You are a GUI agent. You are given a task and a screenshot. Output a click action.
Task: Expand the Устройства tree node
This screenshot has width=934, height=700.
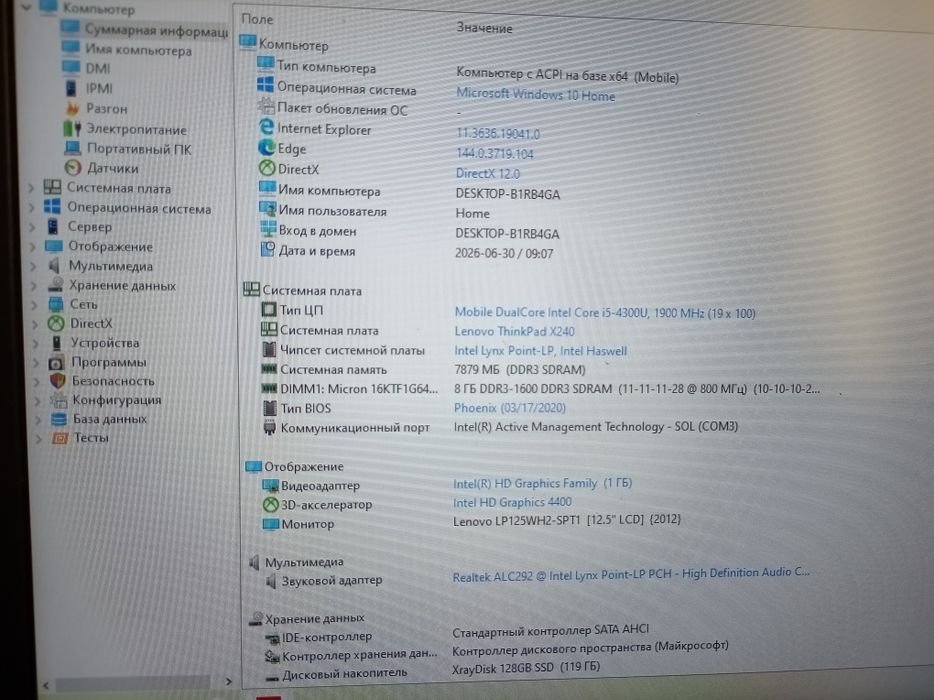tap(36, 344)
